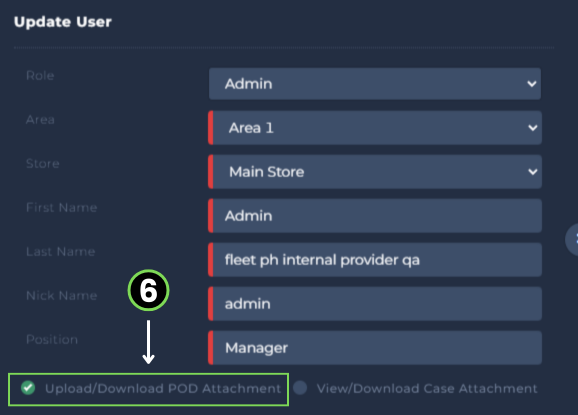Click the Area dropdown chevron arrow
This screenshot has width=578, height=415.
(x=532, y=128)
